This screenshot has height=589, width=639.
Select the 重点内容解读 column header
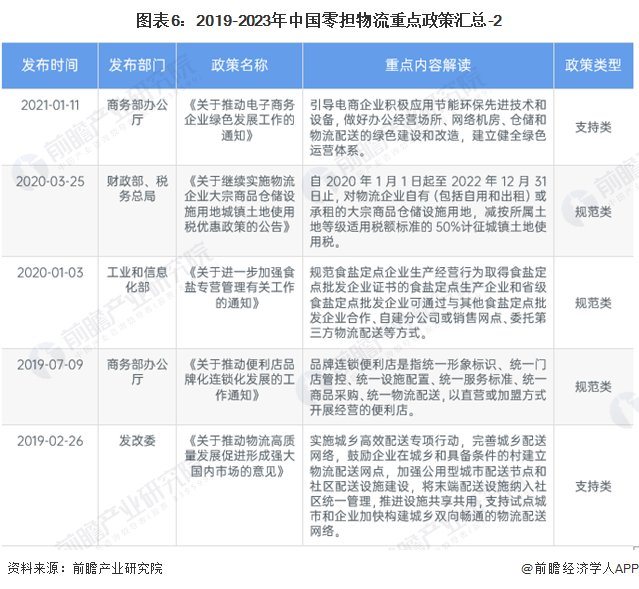point(428,65)
